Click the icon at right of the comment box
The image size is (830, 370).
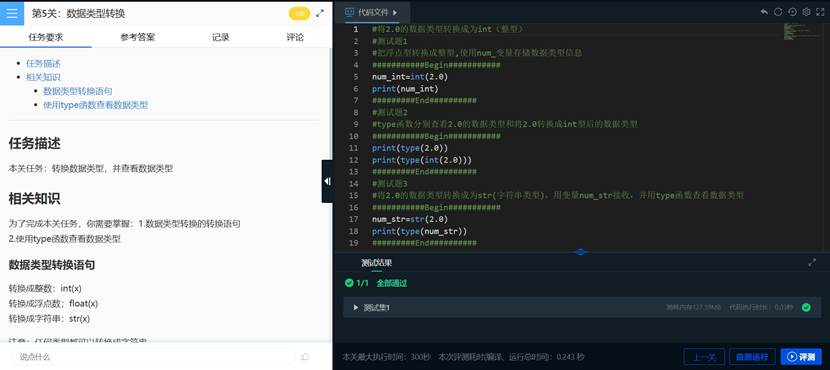pos(305,357)
